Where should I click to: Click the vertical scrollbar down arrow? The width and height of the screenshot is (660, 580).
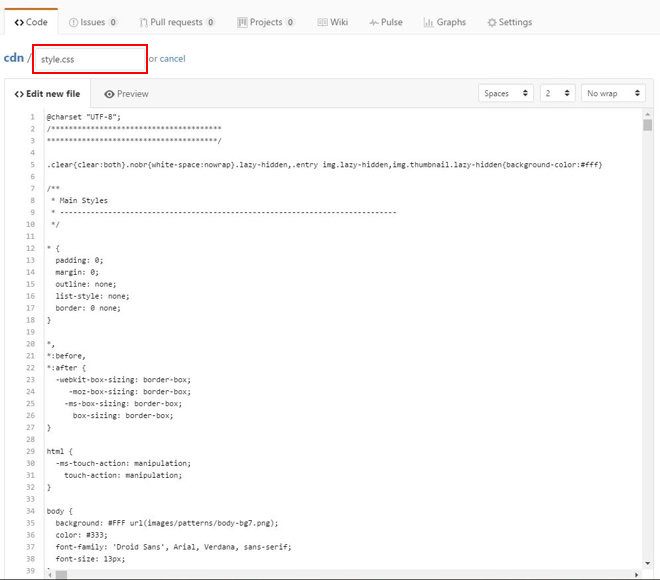(647, 563)
